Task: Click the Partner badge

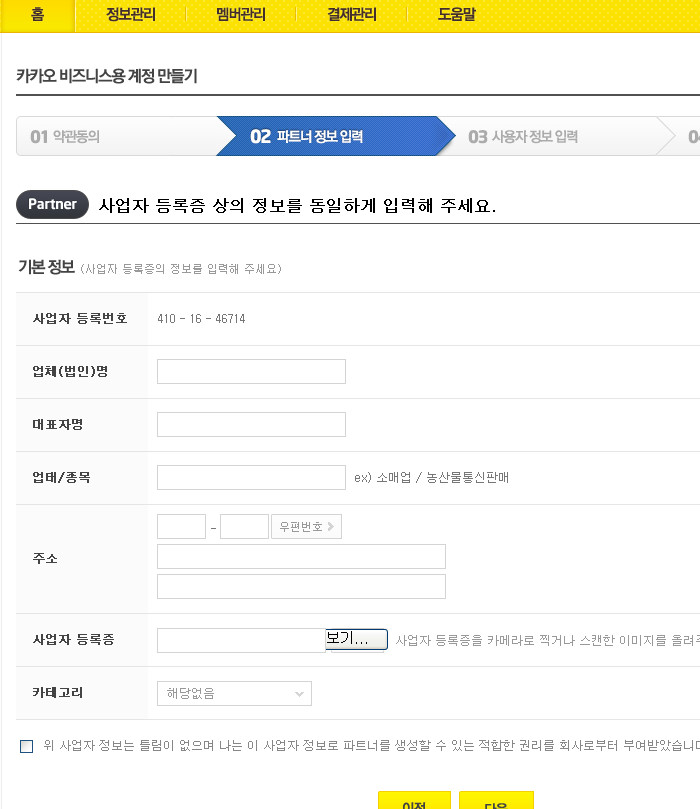Action: tap(53, 204)
